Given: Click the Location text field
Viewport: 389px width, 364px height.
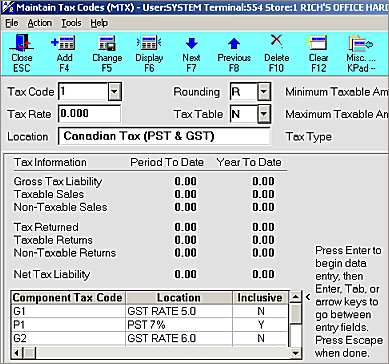Looking at the screenshot, I should click(164, 136).
